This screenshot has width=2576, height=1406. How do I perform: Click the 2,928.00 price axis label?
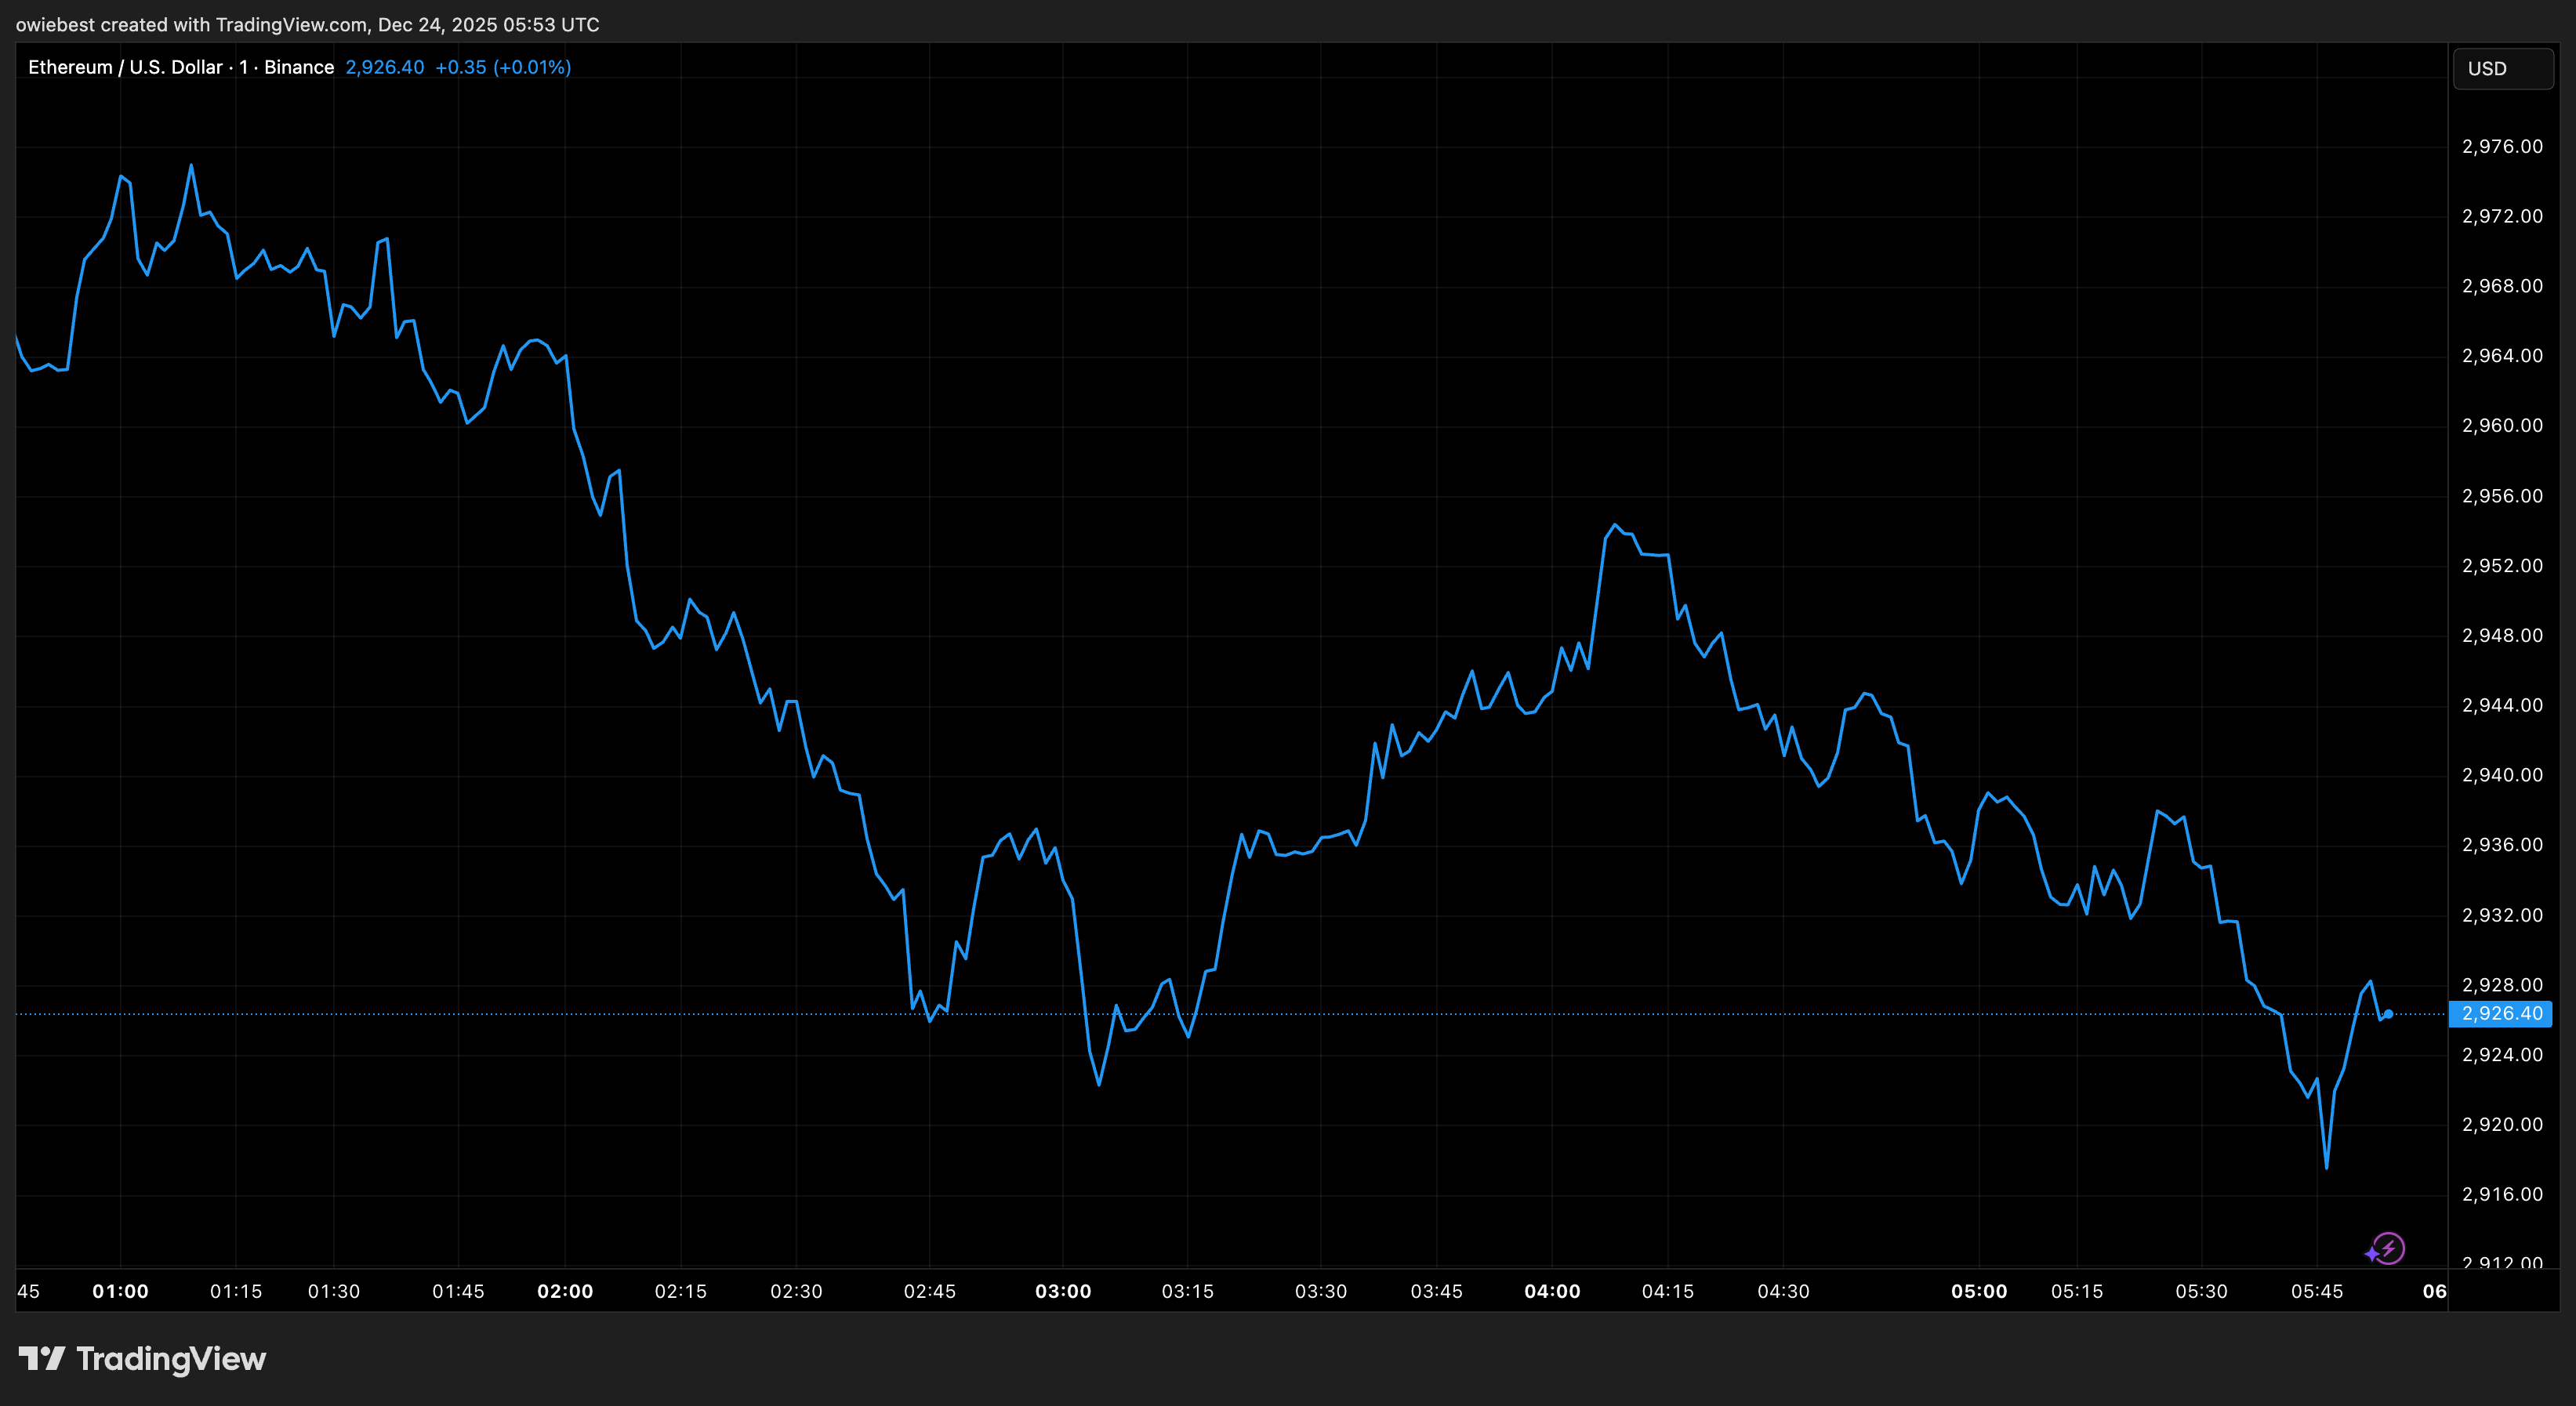point(2502,986)
